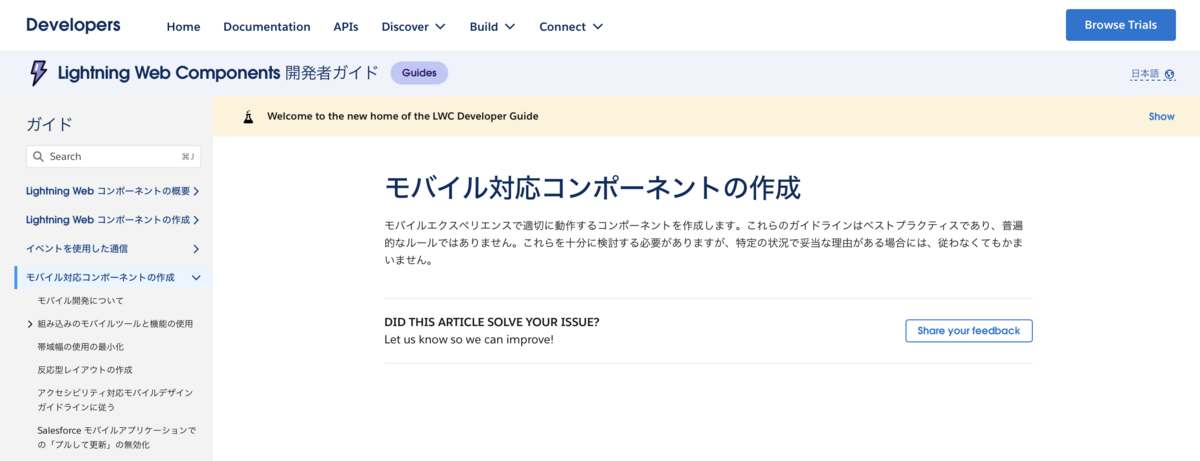Open the 日本語 language selector
The width and height of the screenshot is (1200, 461).
pos(1152,74)
